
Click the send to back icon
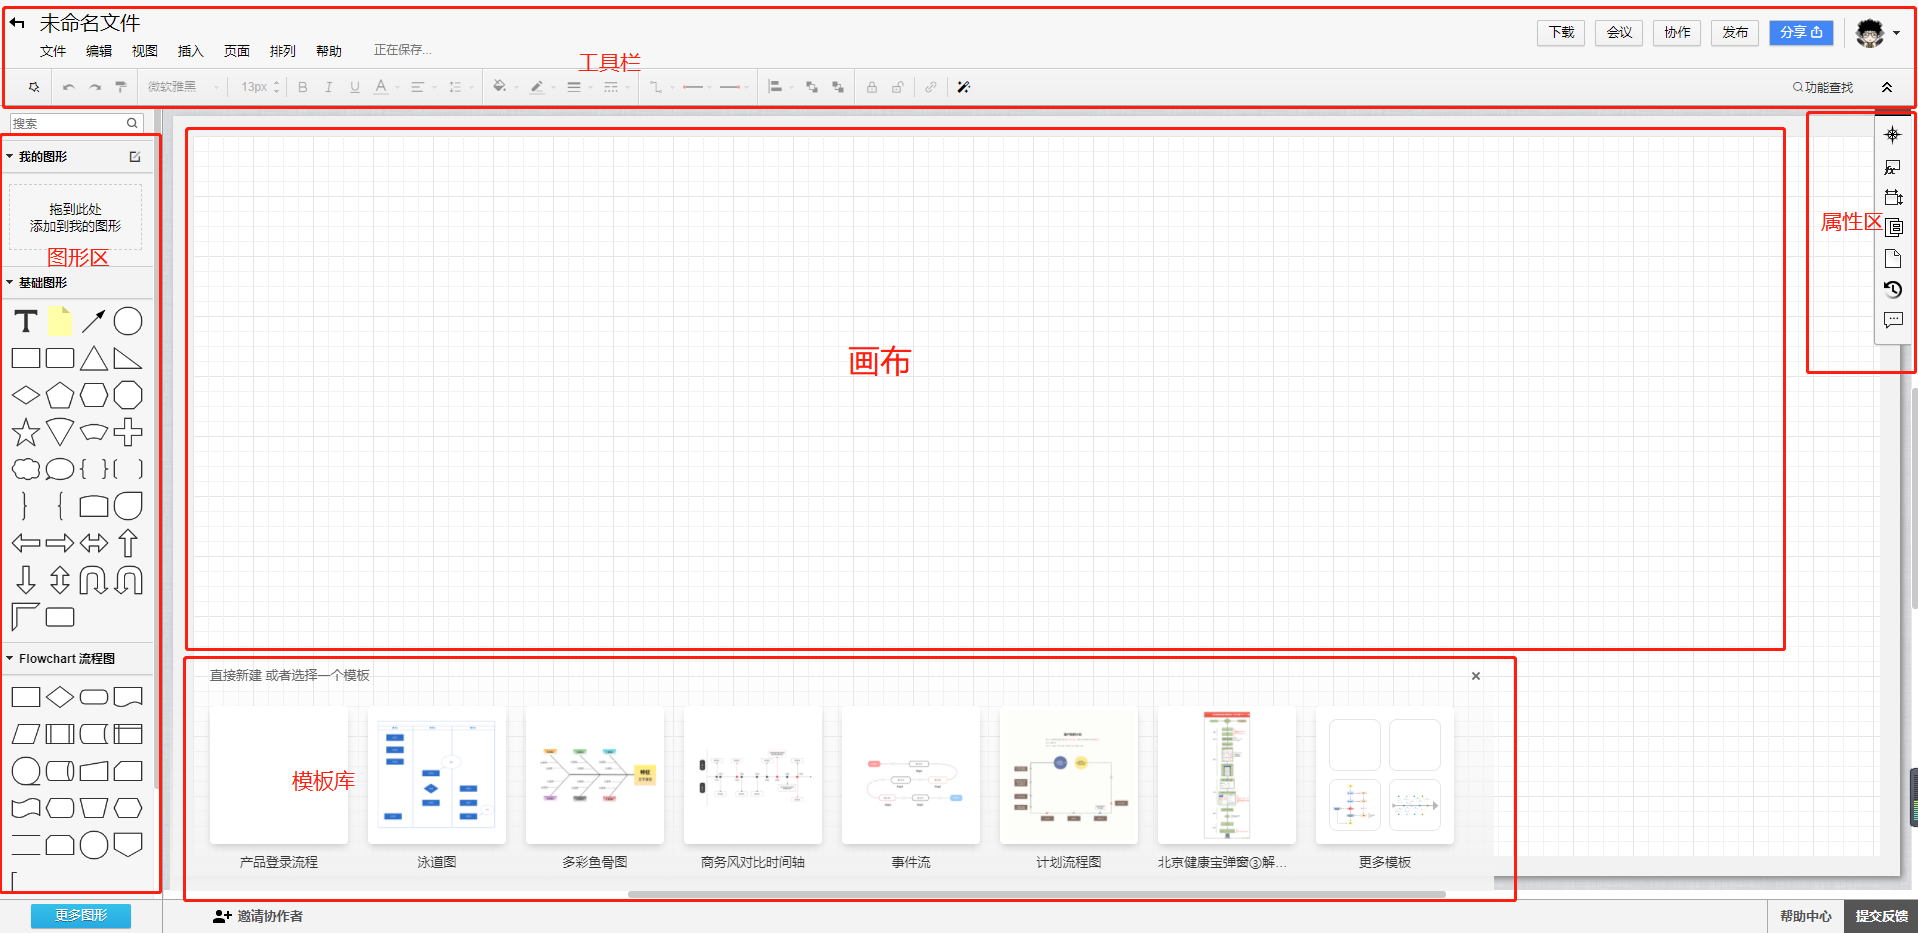point(838,87)
